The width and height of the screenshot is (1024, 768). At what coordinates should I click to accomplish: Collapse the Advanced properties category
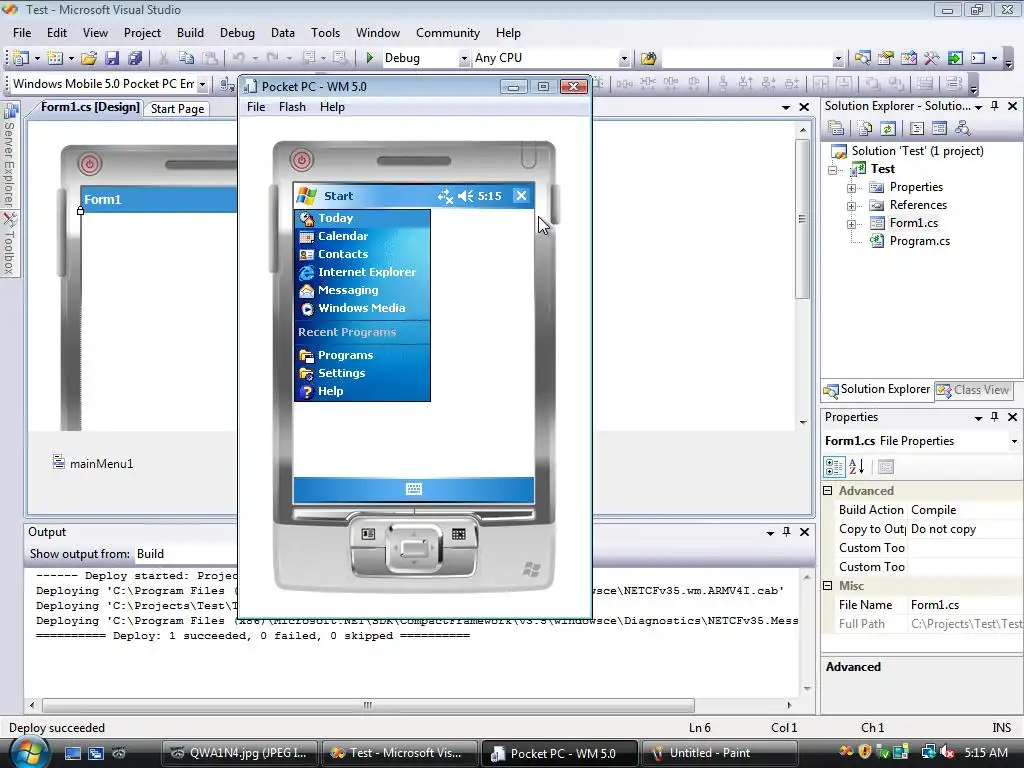tap(828, 490)
